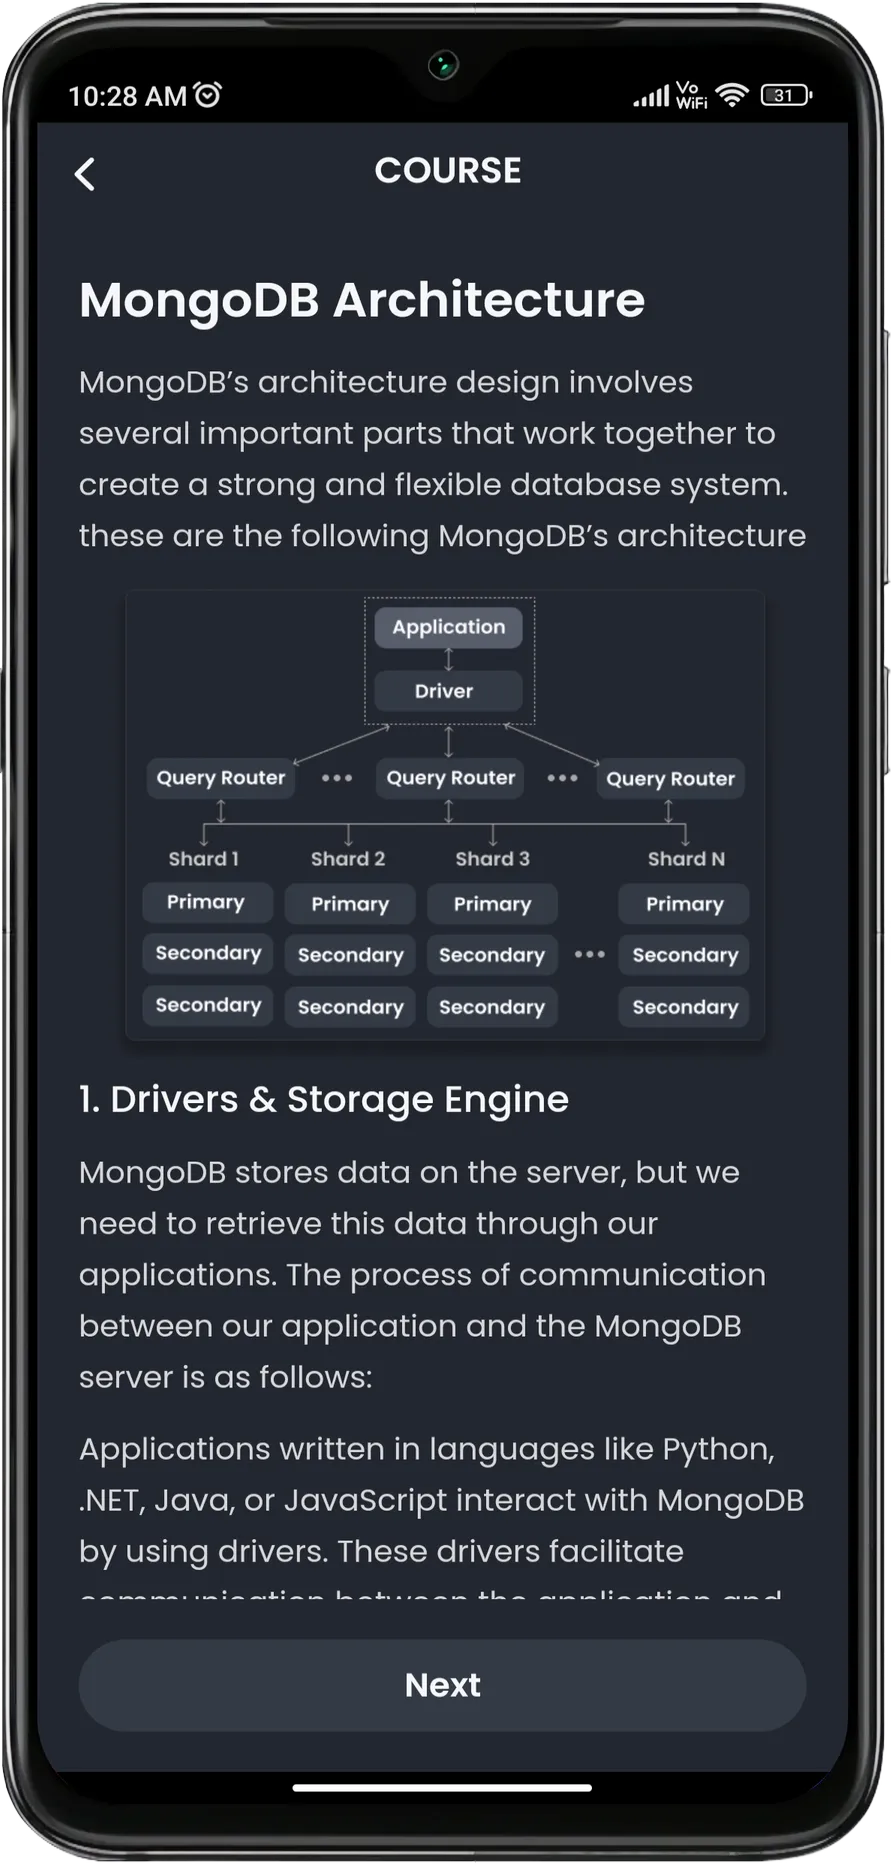Tap the Wi-Fi status icon
Viewport: 891px width, 1868px height.
coord(732,95)
